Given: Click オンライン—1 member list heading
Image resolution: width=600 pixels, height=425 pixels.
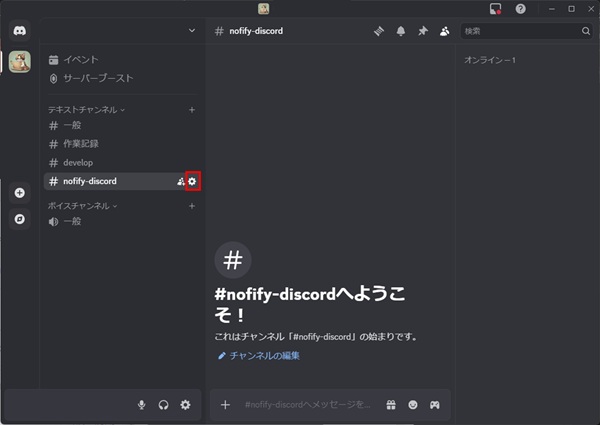Looking at the screenshot, I should click(x=489, y=60).
